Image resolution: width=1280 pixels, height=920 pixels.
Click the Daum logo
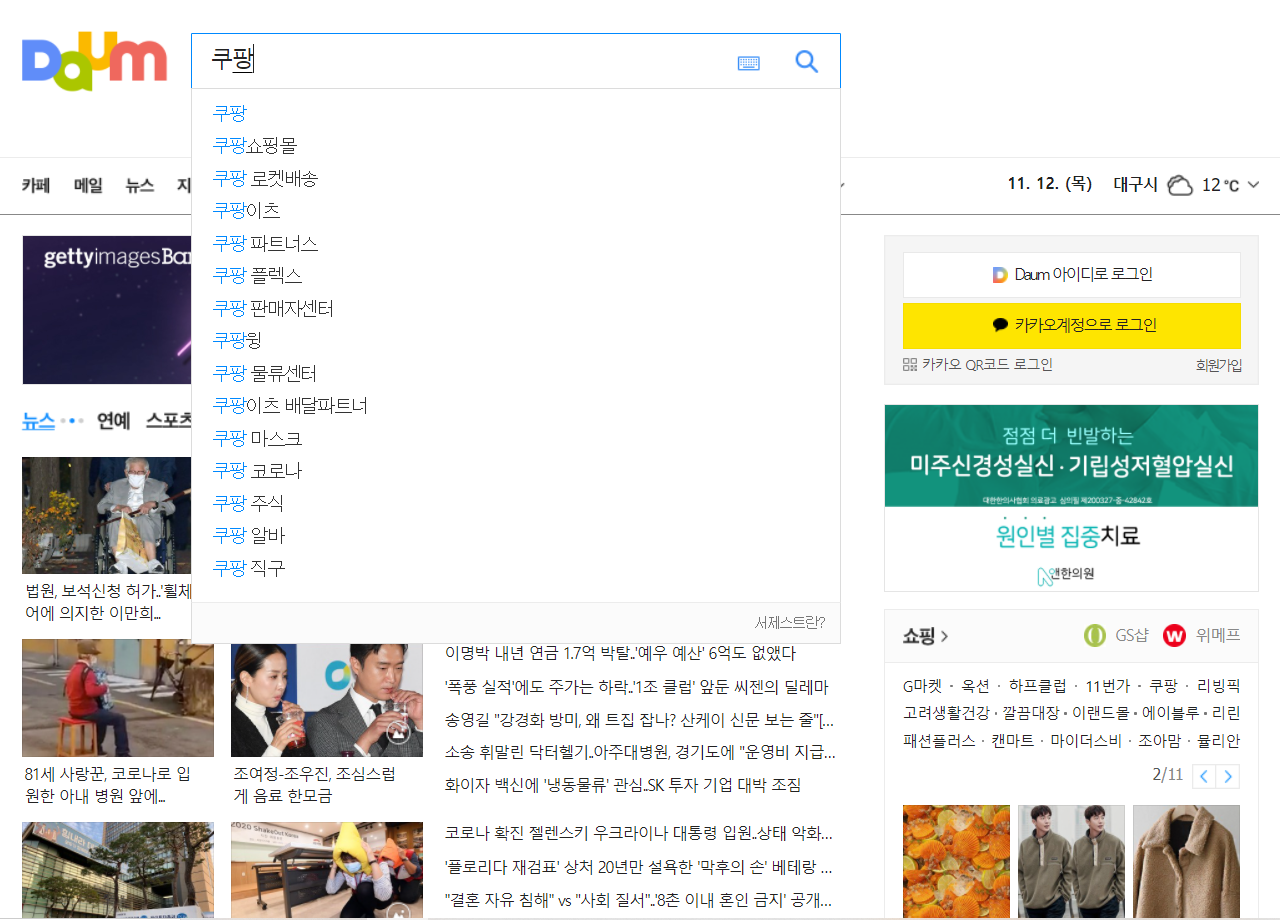pos(94,61)
